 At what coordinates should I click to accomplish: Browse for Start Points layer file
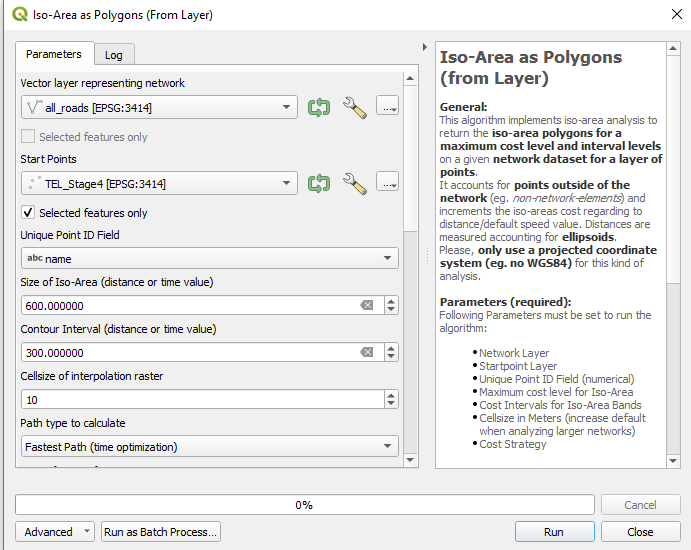point(387,182)
